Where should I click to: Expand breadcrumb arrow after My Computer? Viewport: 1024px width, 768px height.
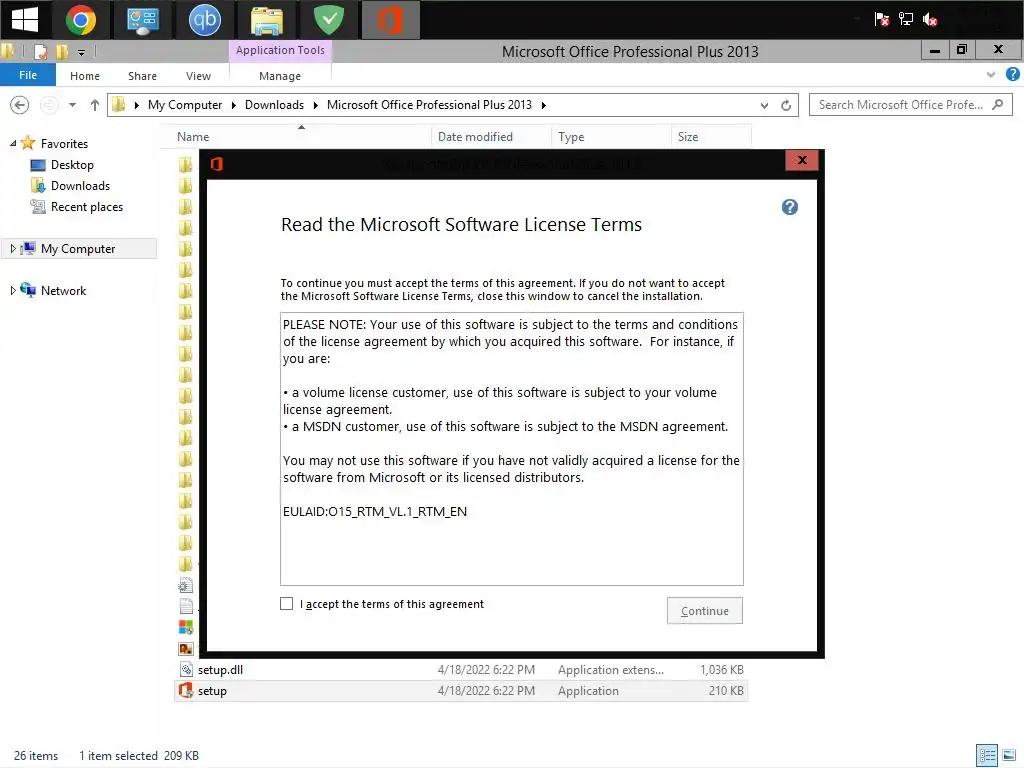pos(234,105)
